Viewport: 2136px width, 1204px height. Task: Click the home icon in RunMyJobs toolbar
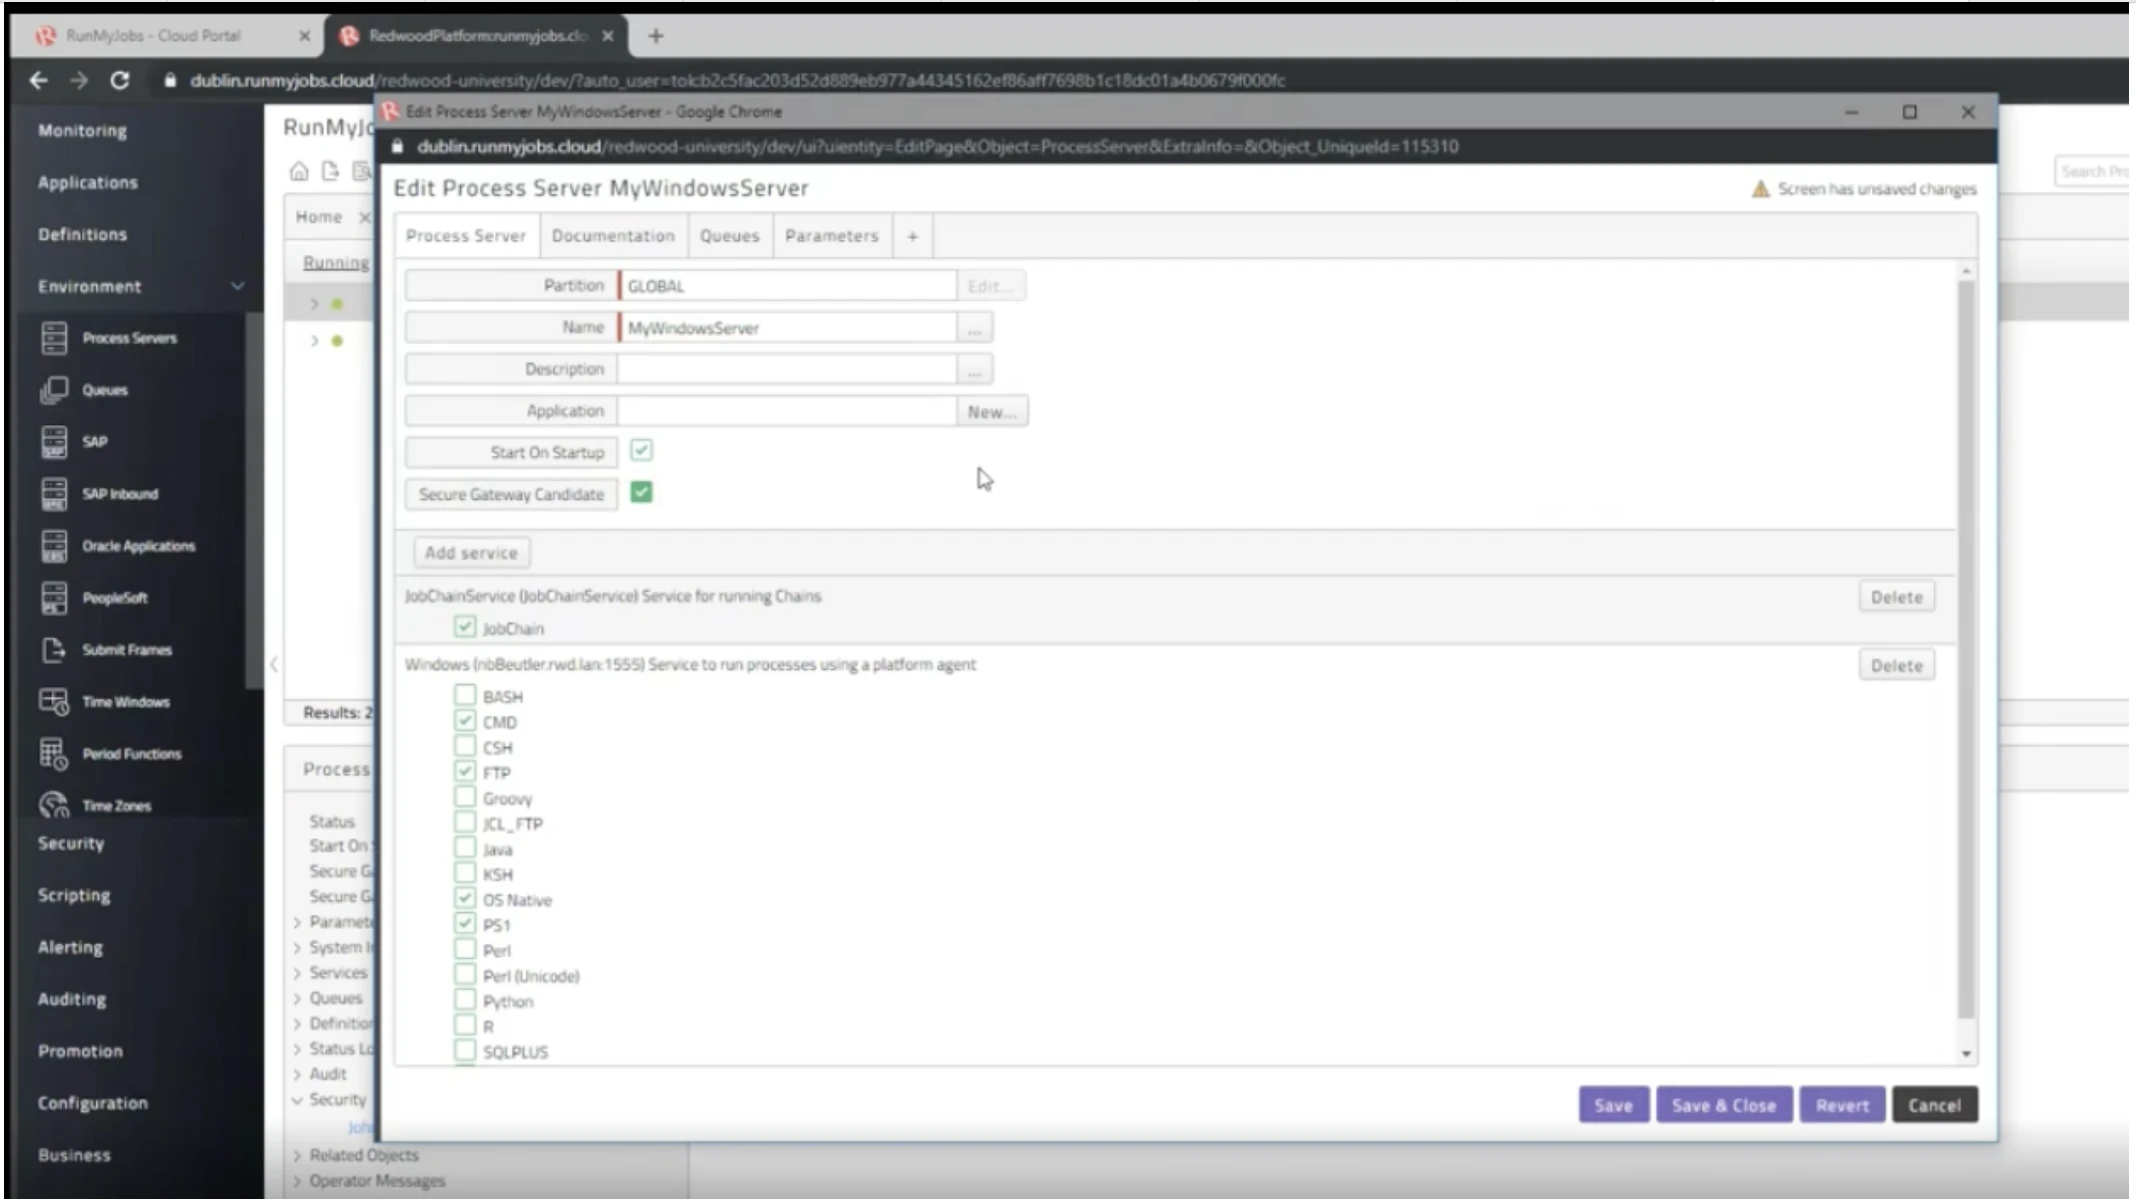[x=299, y=171]
